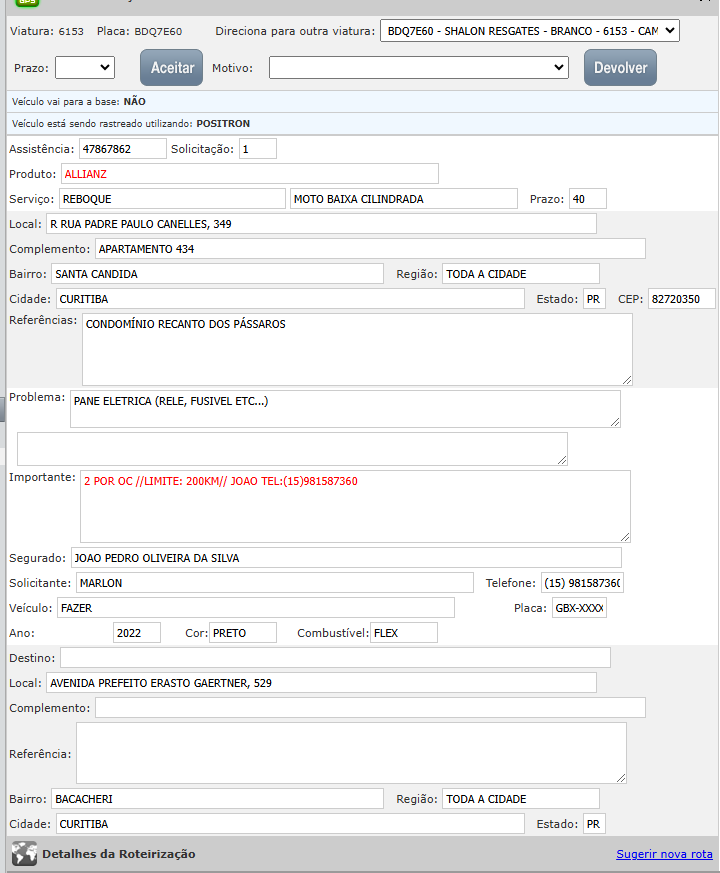720x873 pixels.
Task: Click the CEP field showing 82720350
Action: pyautogui.click(x=681, y=299)
